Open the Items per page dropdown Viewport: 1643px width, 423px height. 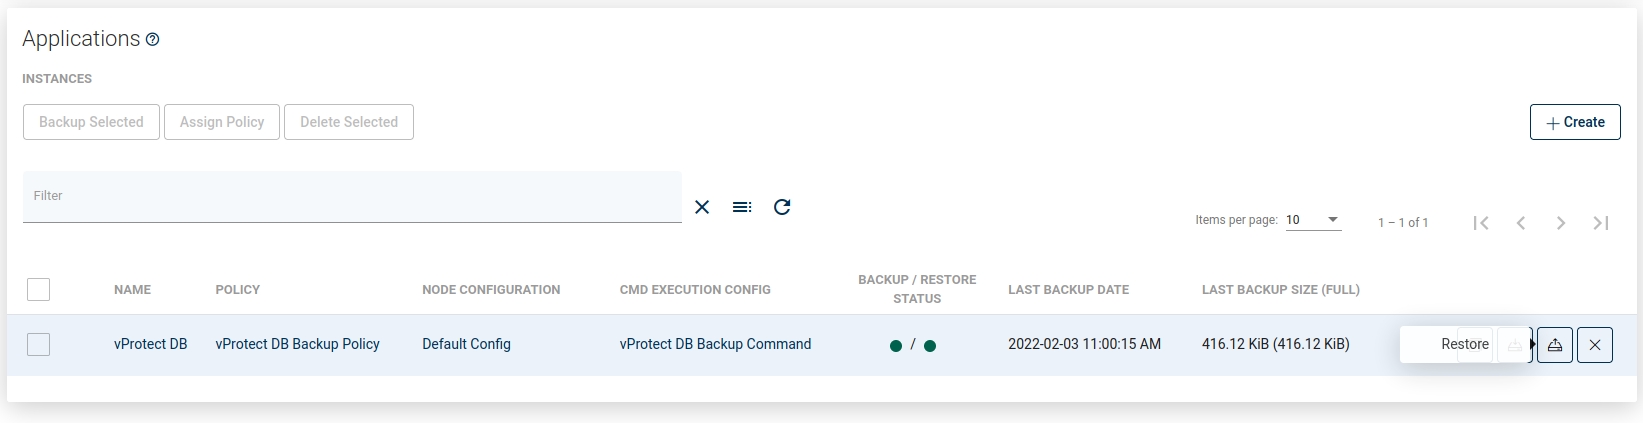point(1313,220)
